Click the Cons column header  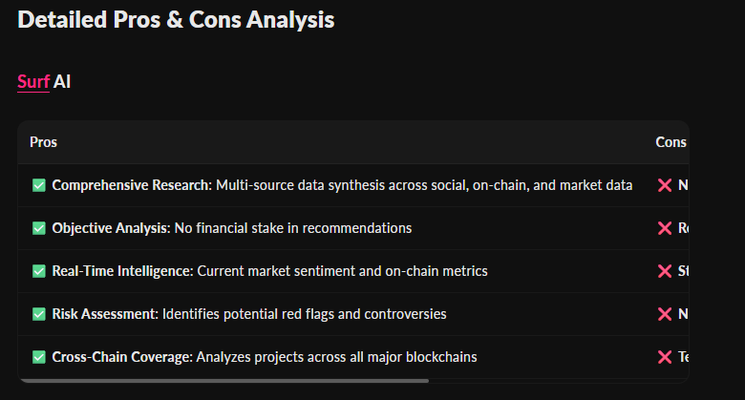click(670, 142)
